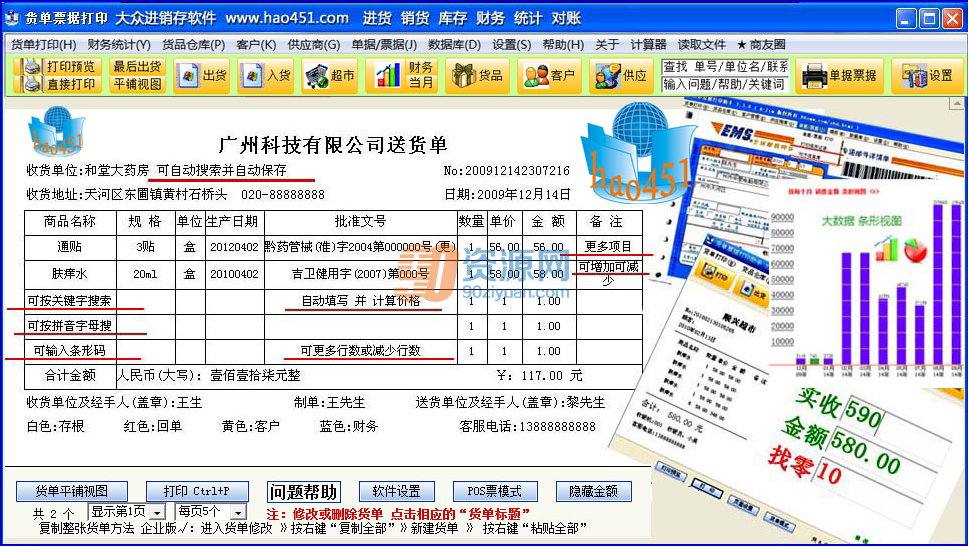Click the 可按关键字搜索 cell
Image resolution: width=969 pixels, height=547 pixels.
tap(70, 301)
